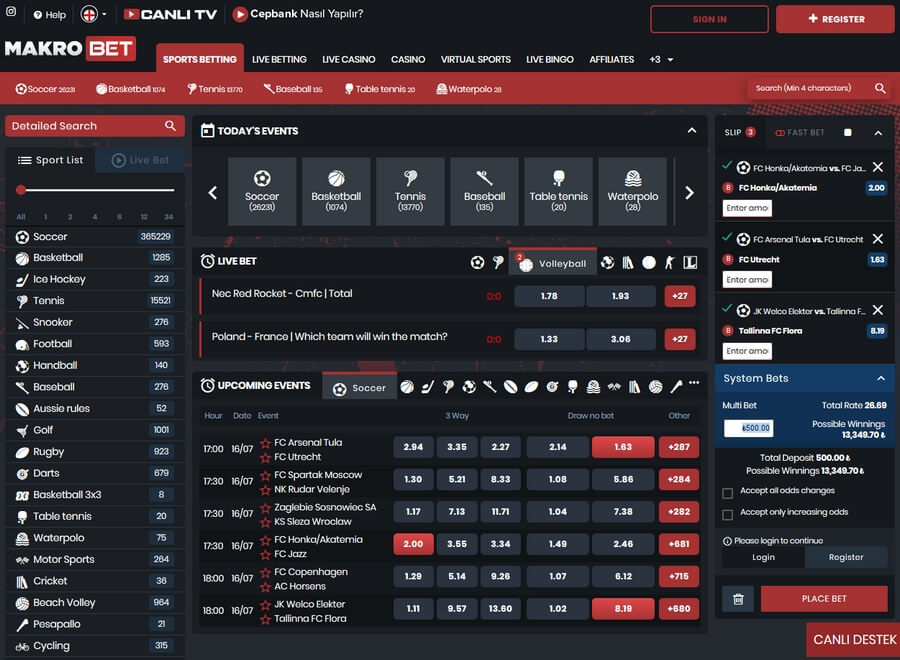This screenshot has width=900, height=660.
Task: Click the MakroBet logo
Action: coord(70,49)
